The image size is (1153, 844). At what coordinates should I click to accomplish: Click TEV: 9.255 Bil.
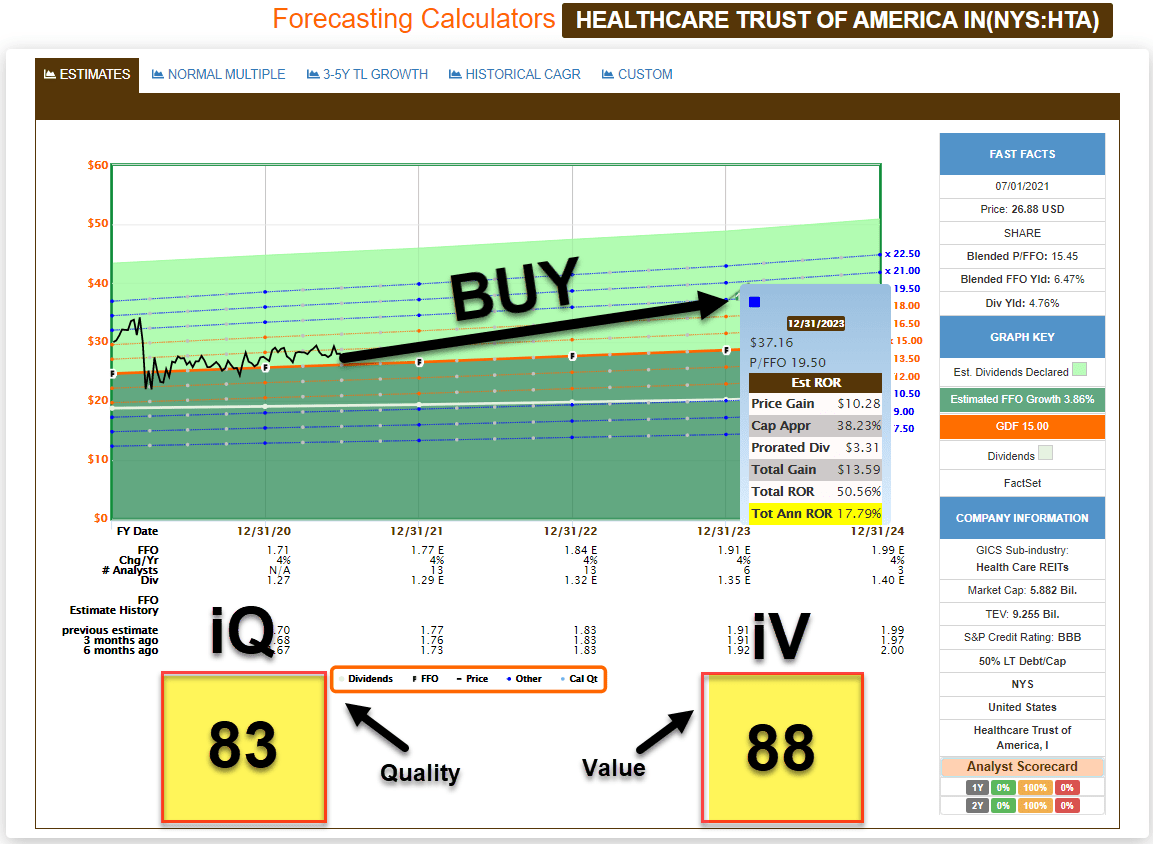click(1022, 614)
